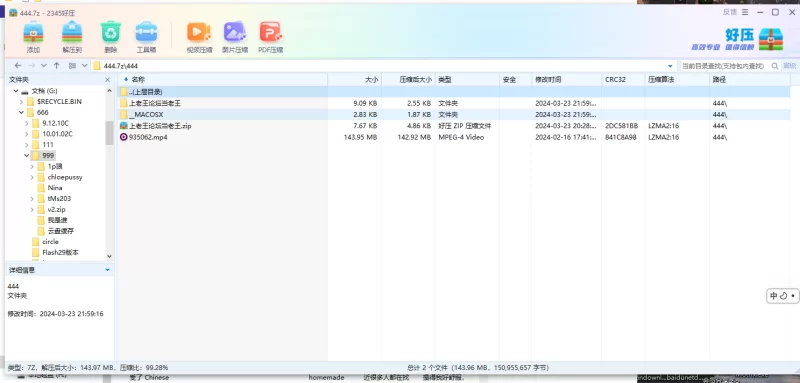Click the 高级 advanced search link
The width and height of the screenshot is (800, 383).
tap(789, 66)
